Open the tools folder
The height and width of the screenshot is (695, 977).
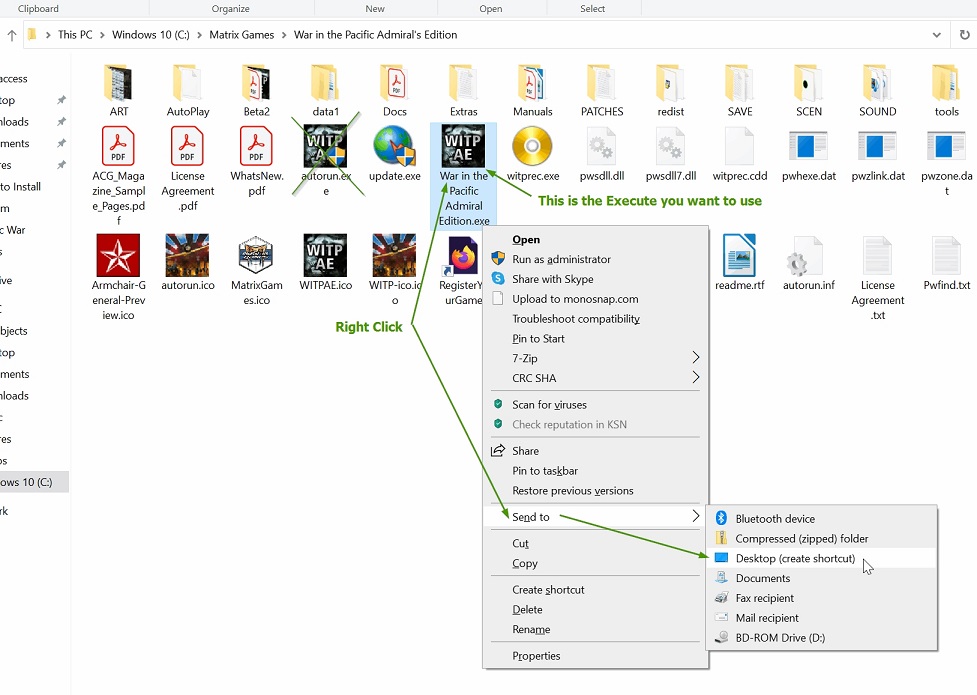(x=946, y=91)
